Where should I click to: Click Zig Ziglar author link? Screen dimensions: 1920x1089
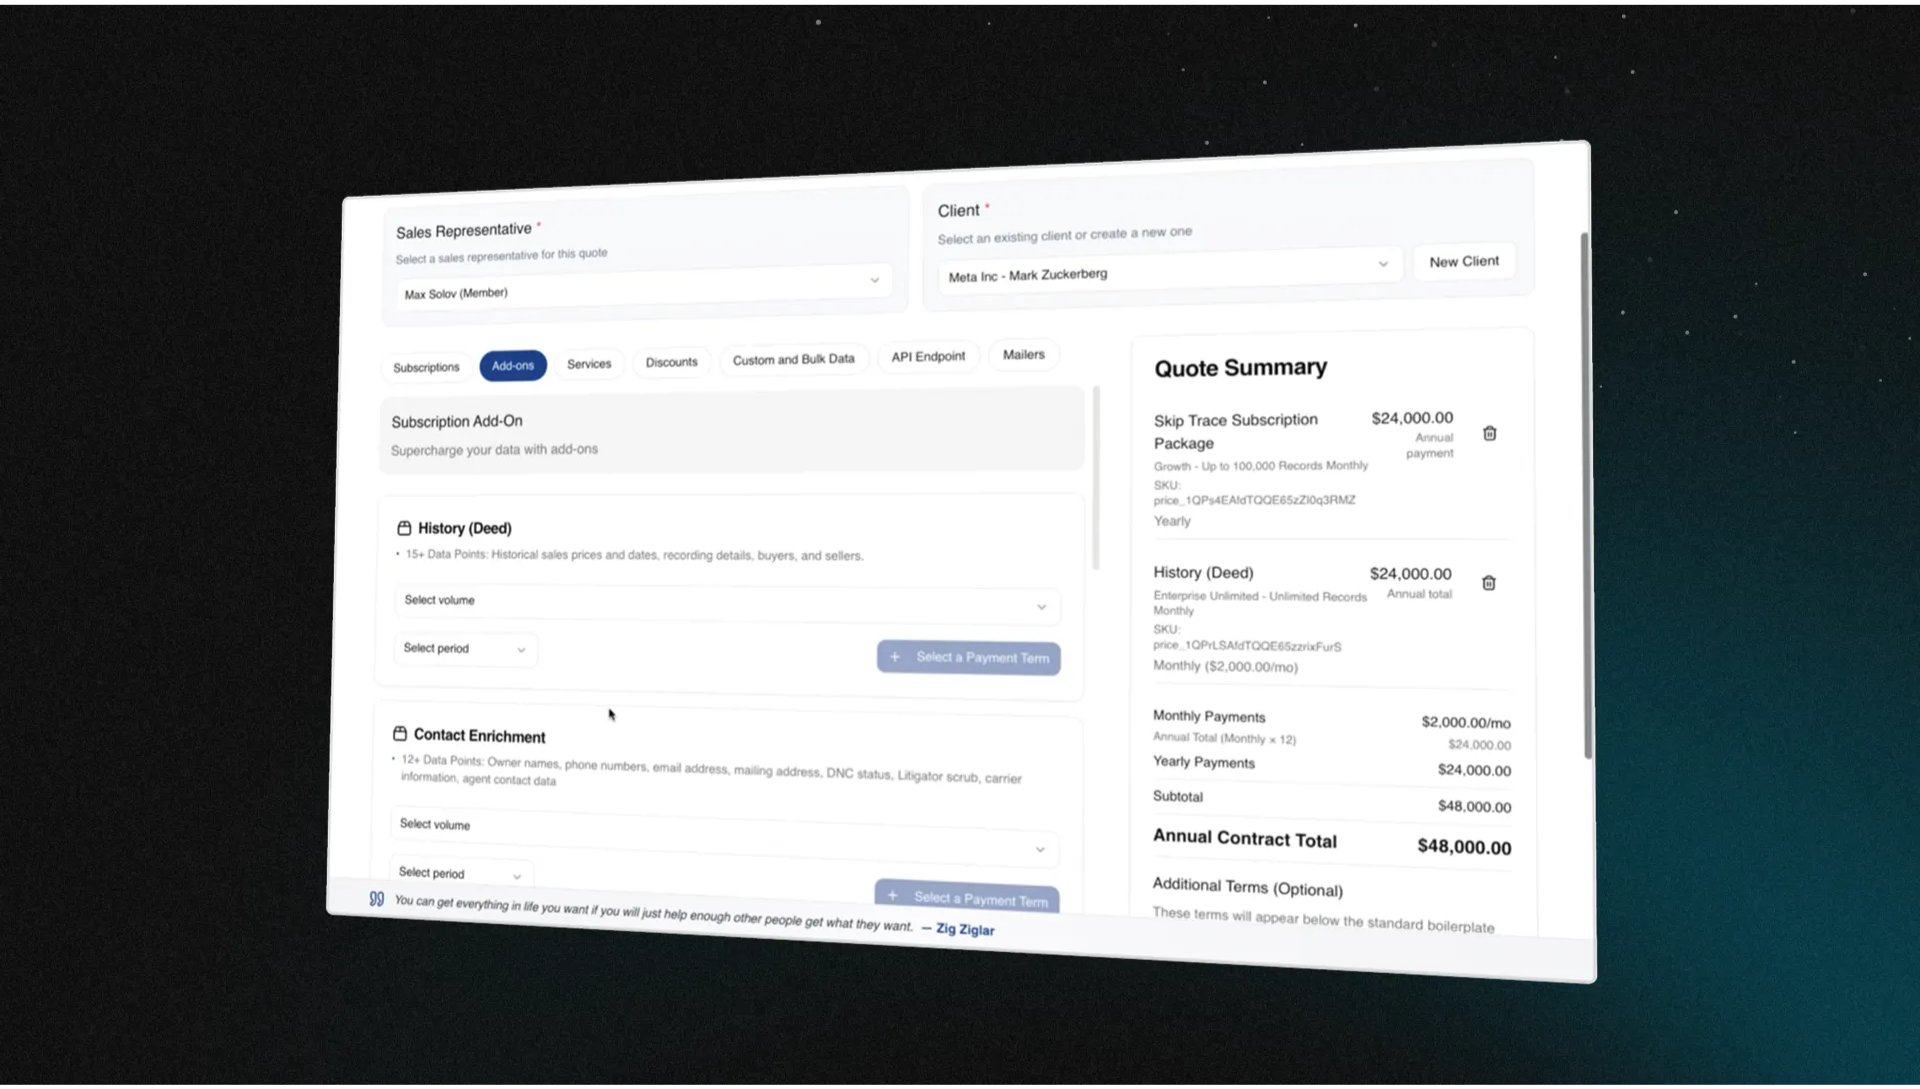(x=964, y=930)
